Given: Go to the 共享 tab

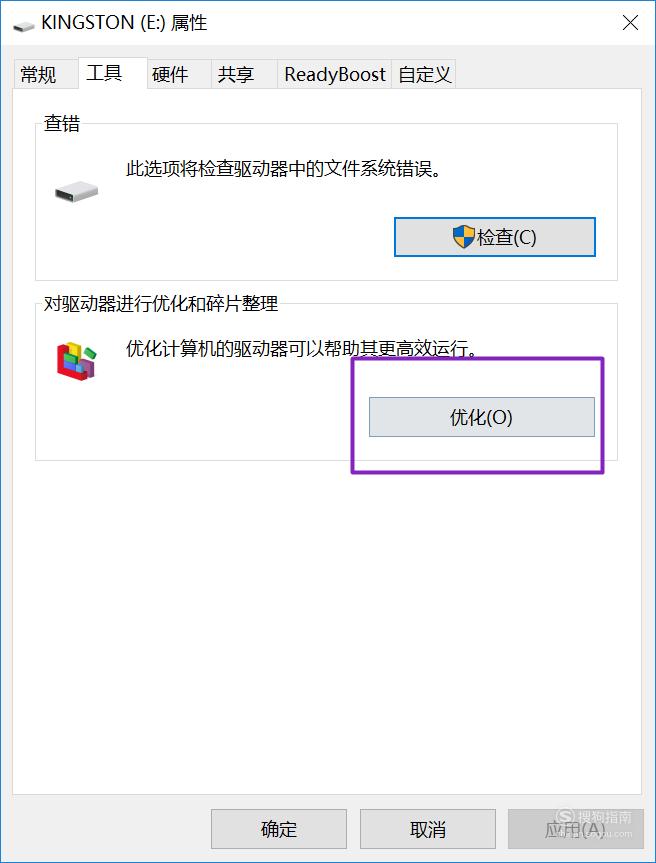Looking at the screenshot, I should point(236,74).
